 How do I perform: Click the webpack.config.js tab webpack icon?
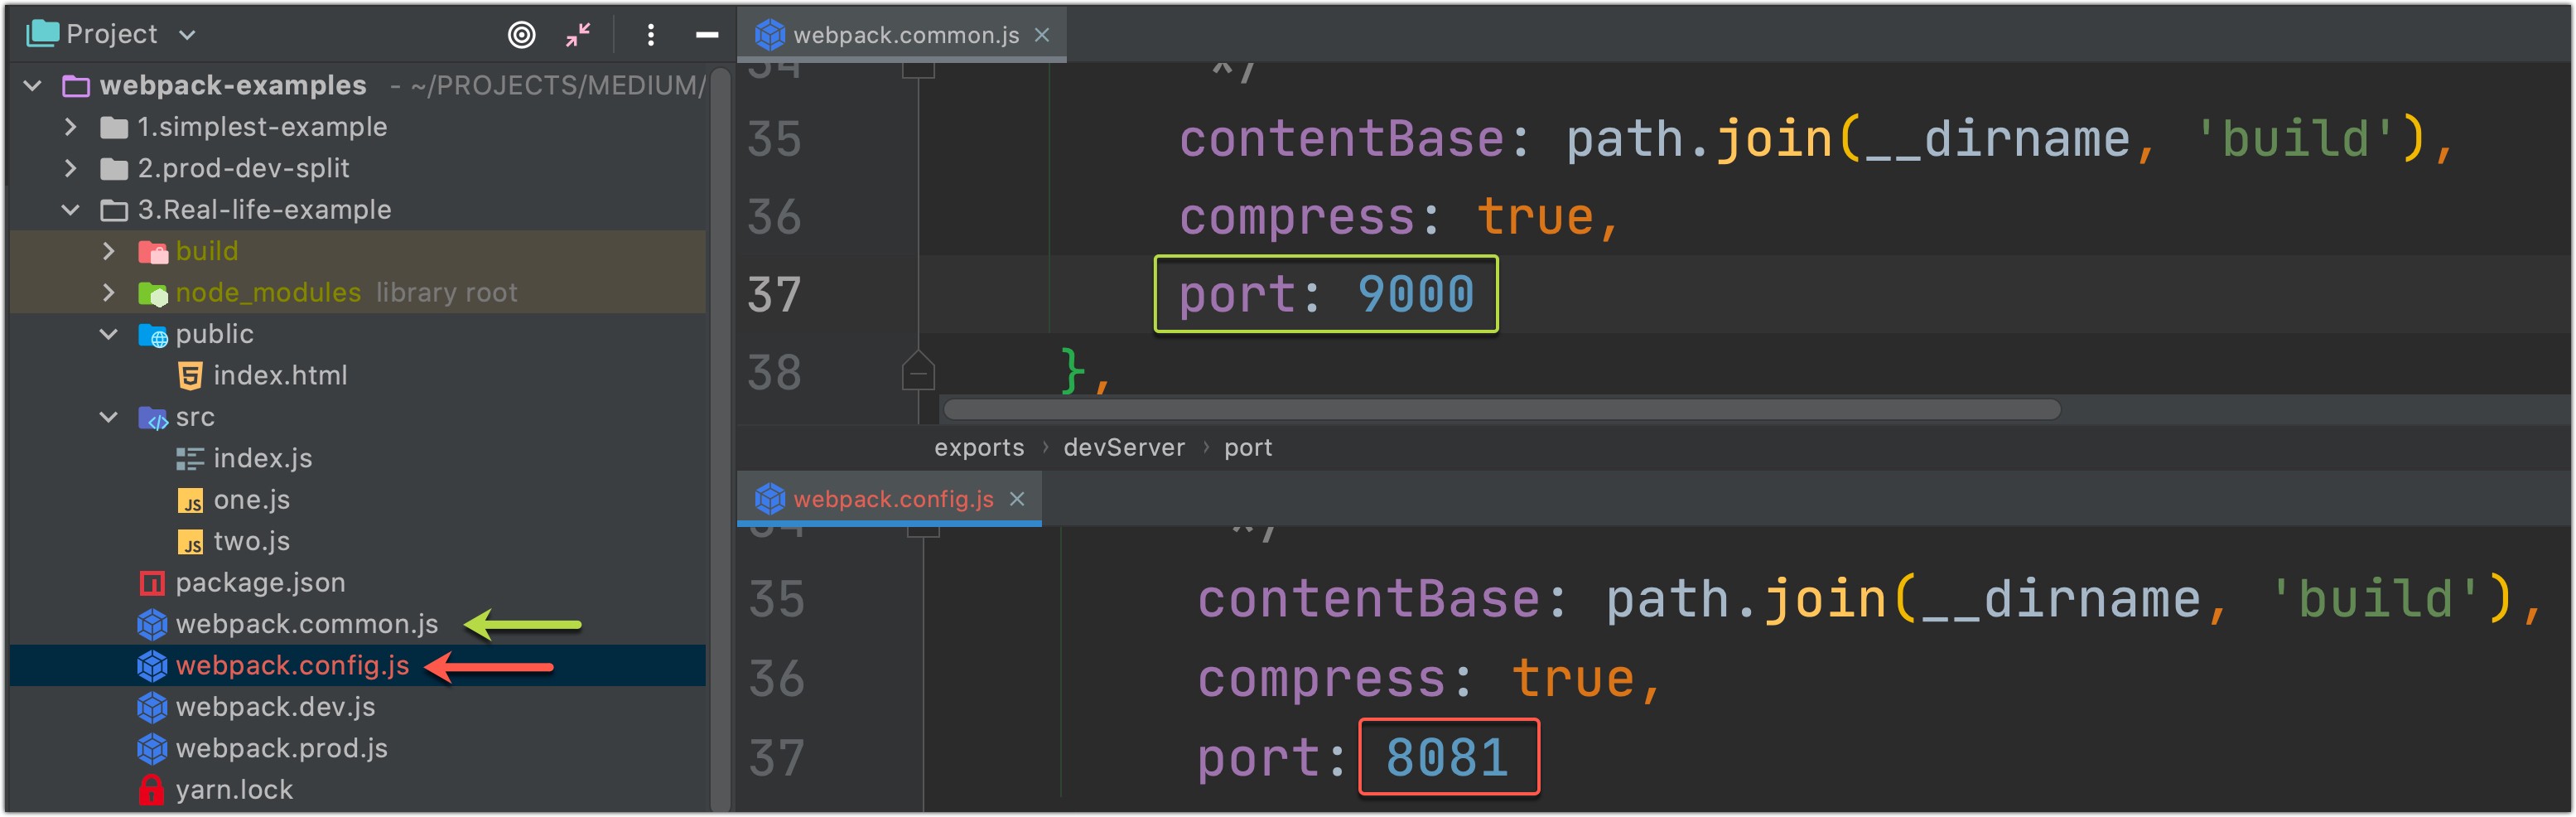coord(769,498)
